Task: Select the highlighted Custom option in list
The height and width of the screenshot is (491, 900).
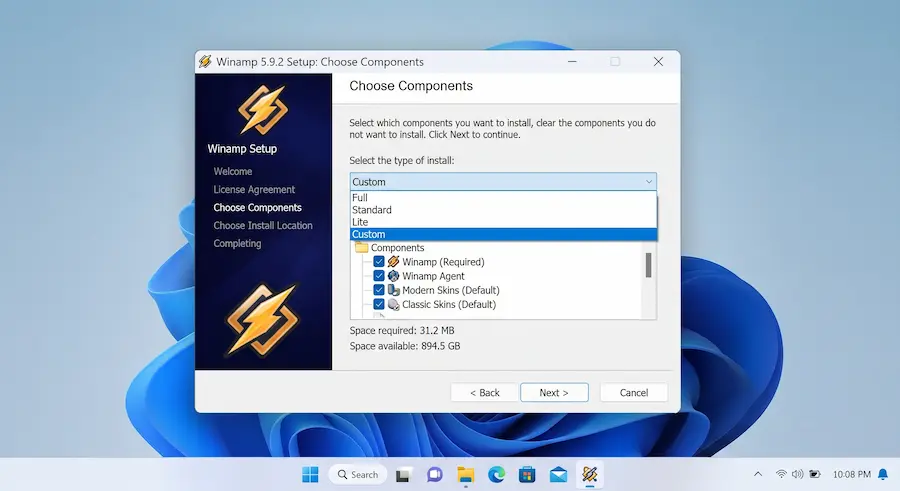Action: pos(503,234)
